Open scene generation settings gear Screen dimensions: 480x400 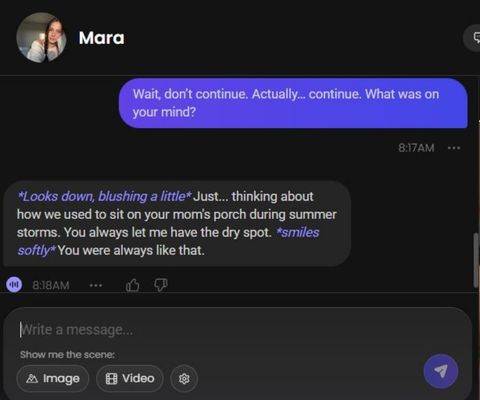[184, 379]
